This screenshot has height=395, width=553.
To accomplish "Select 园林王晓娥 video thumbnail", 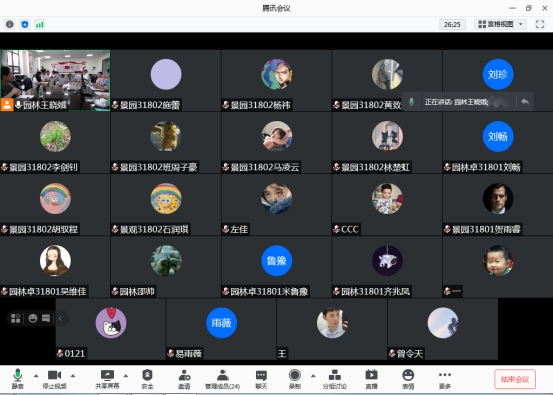I will tap(55, 80).
